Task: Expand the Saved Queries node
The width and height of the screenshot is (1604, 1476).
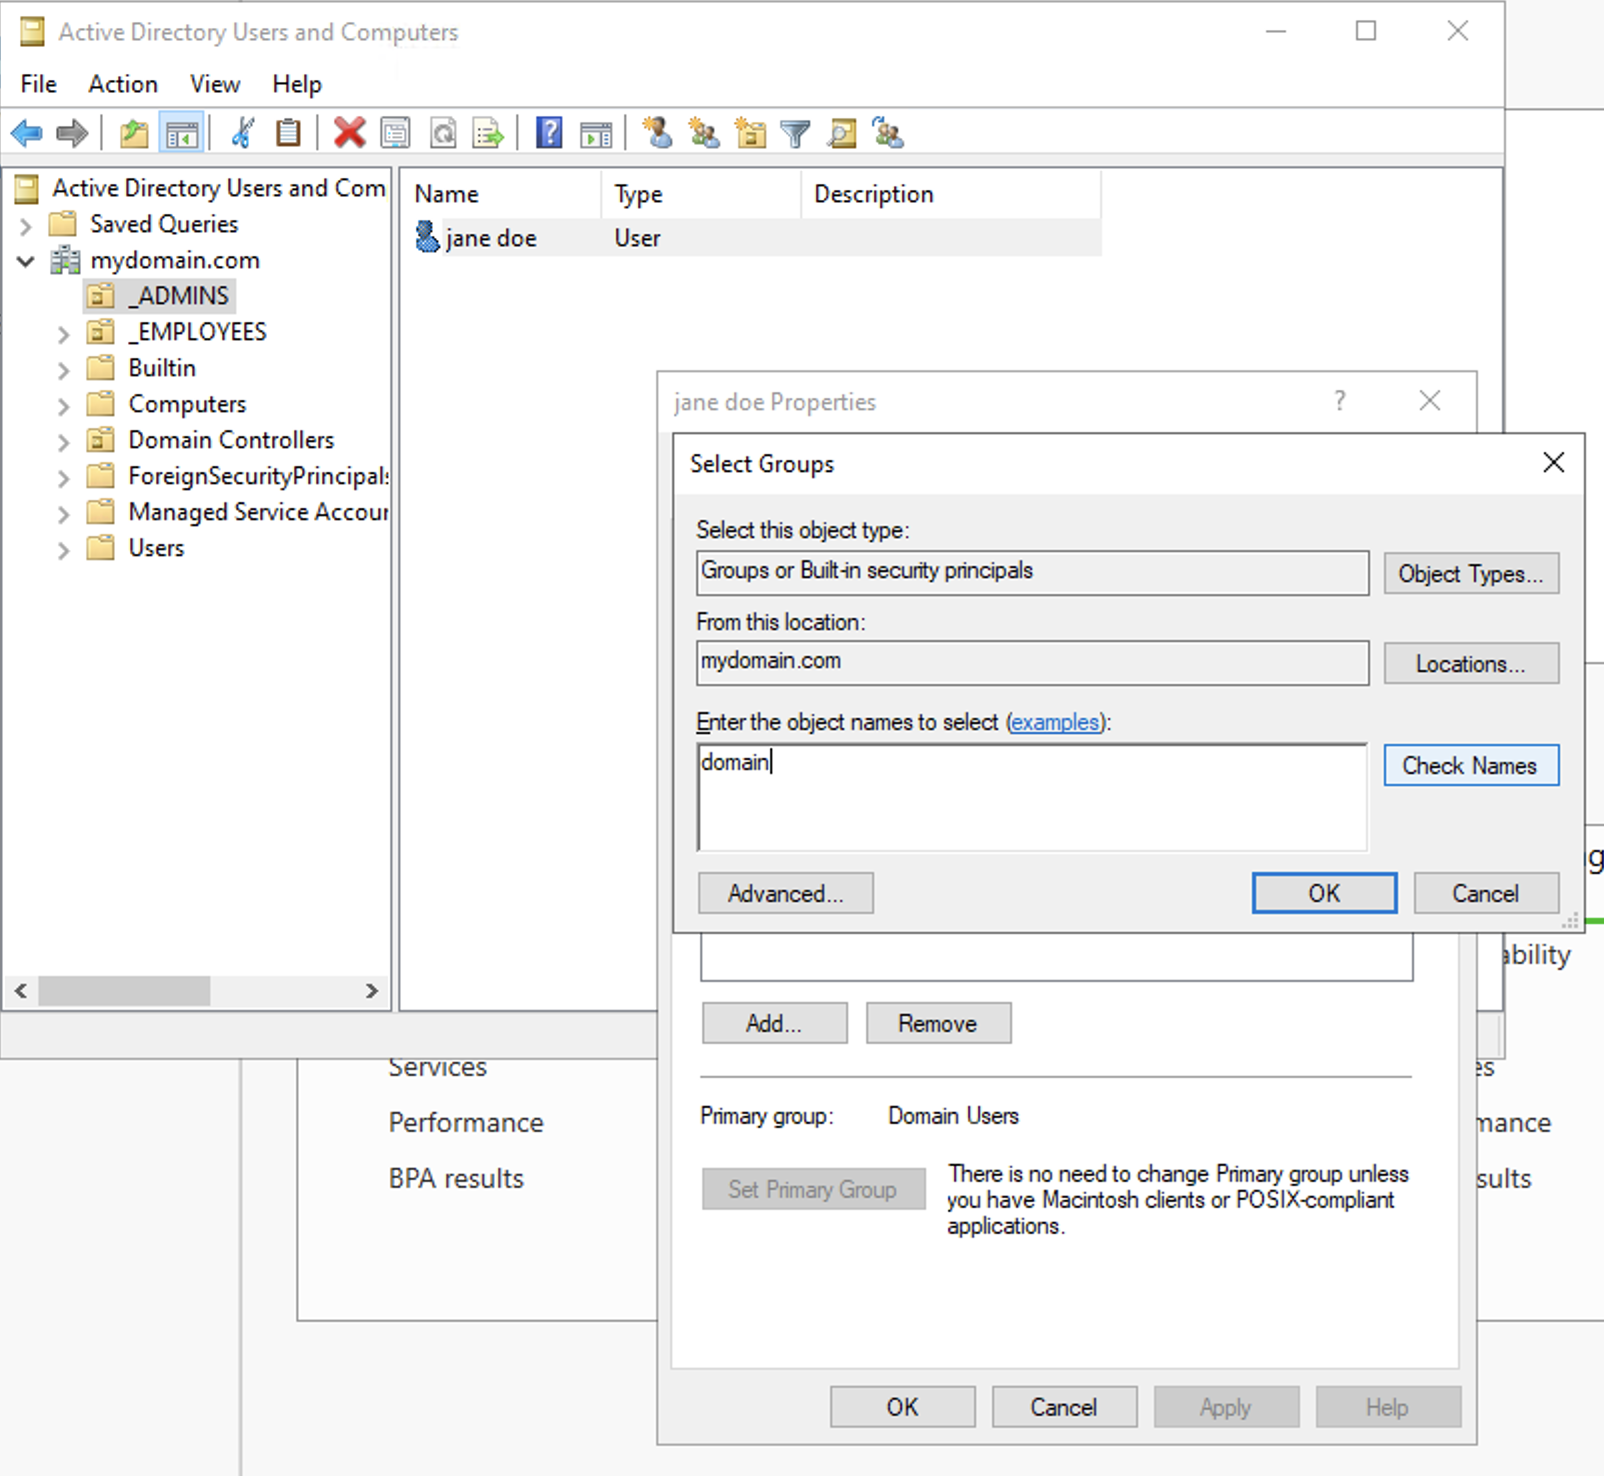Action: pos(26,225)
